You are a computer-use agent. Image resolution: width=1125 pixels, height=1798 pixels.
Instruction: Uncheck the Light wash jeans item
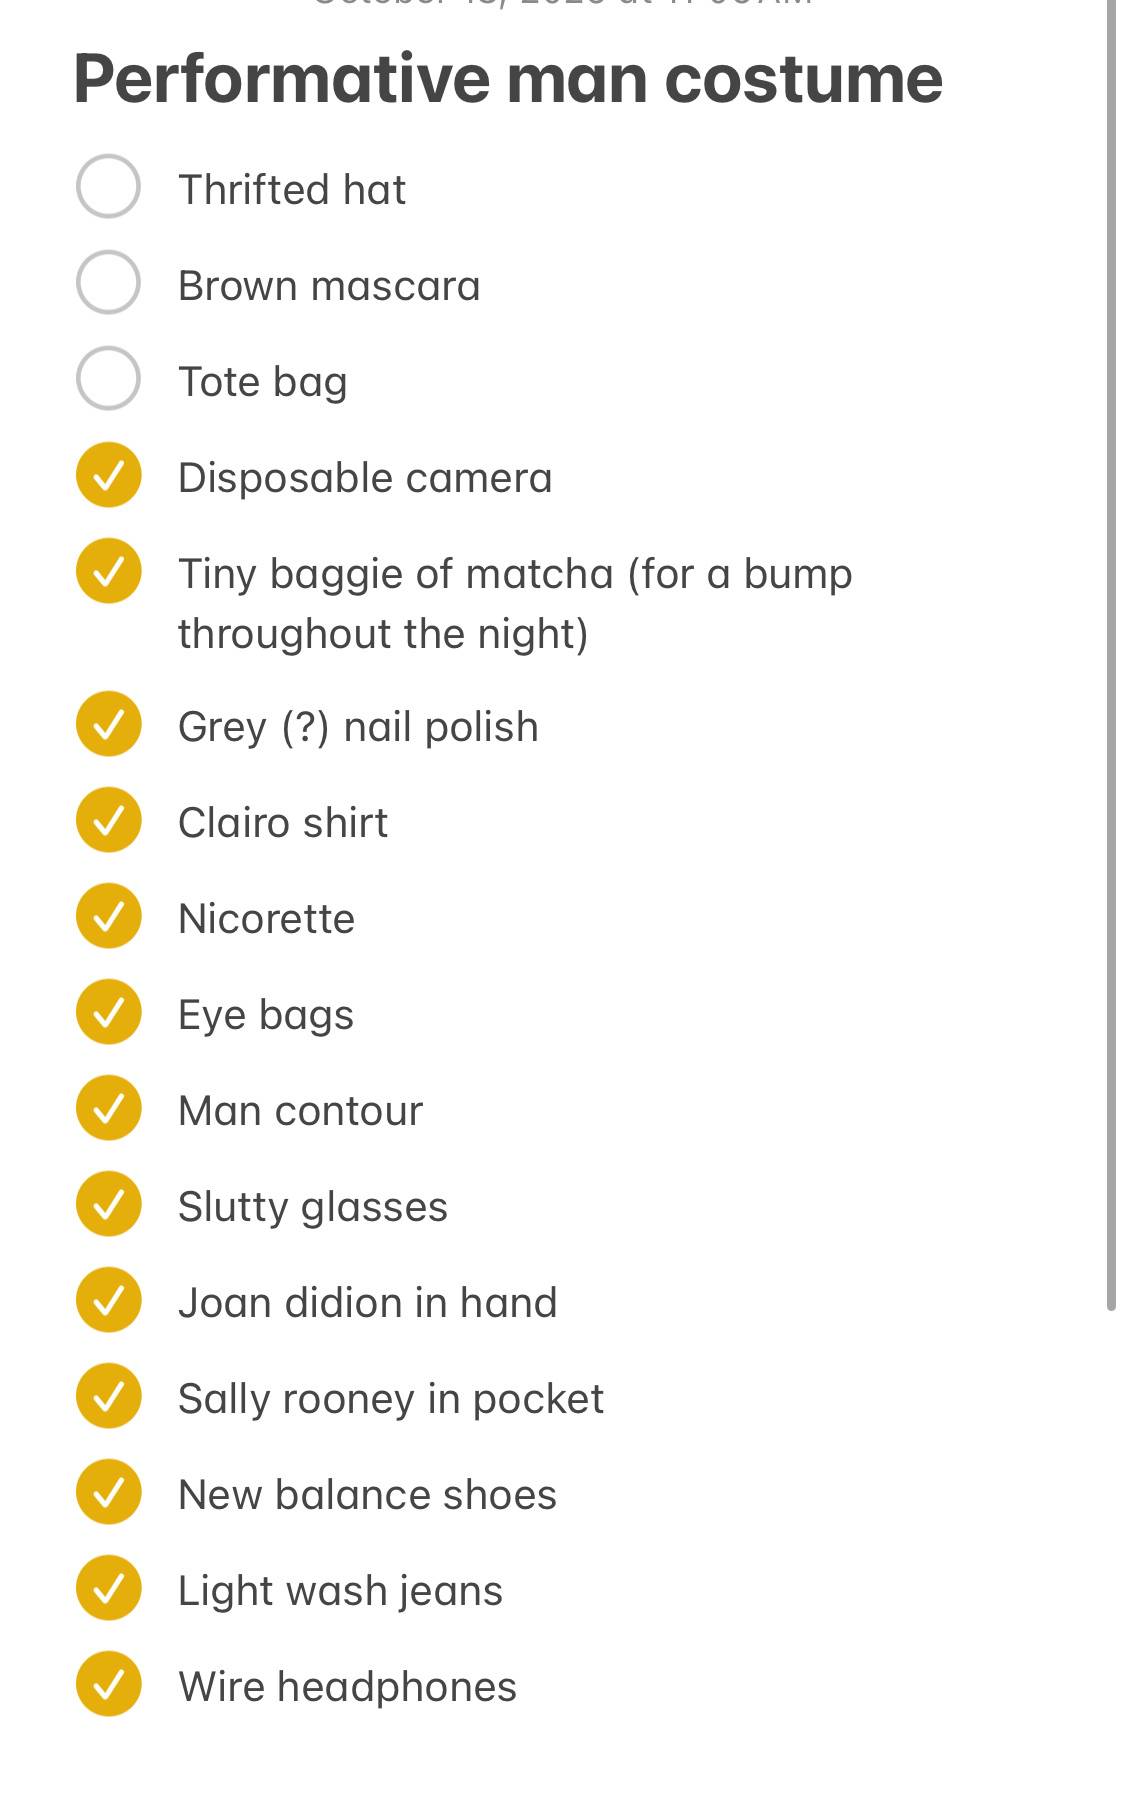[x=108, y=1588]
